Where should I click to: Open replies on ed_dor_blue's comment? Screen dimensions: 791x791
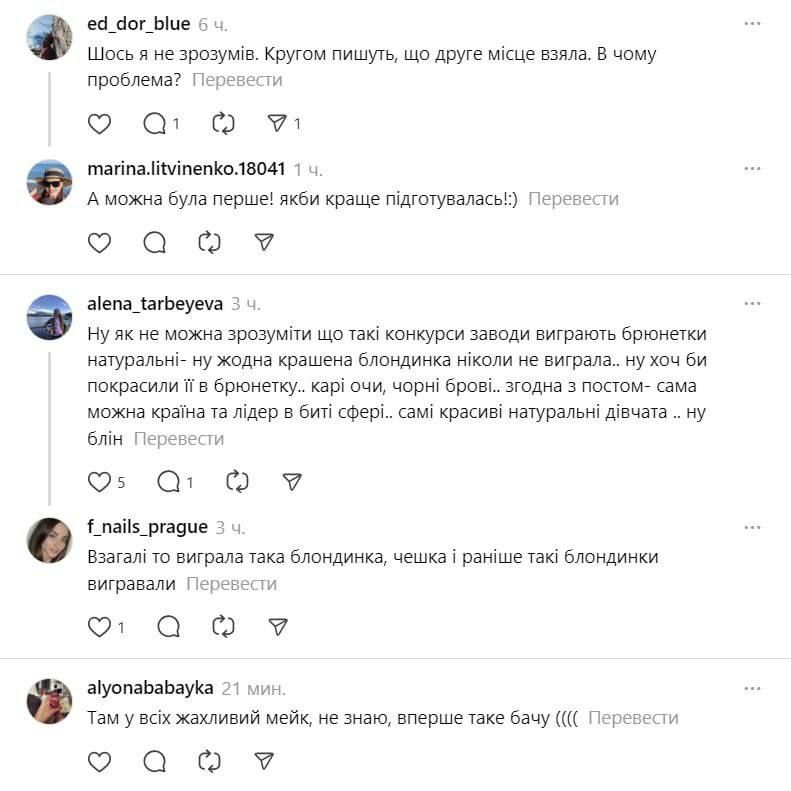click(155, 124)
